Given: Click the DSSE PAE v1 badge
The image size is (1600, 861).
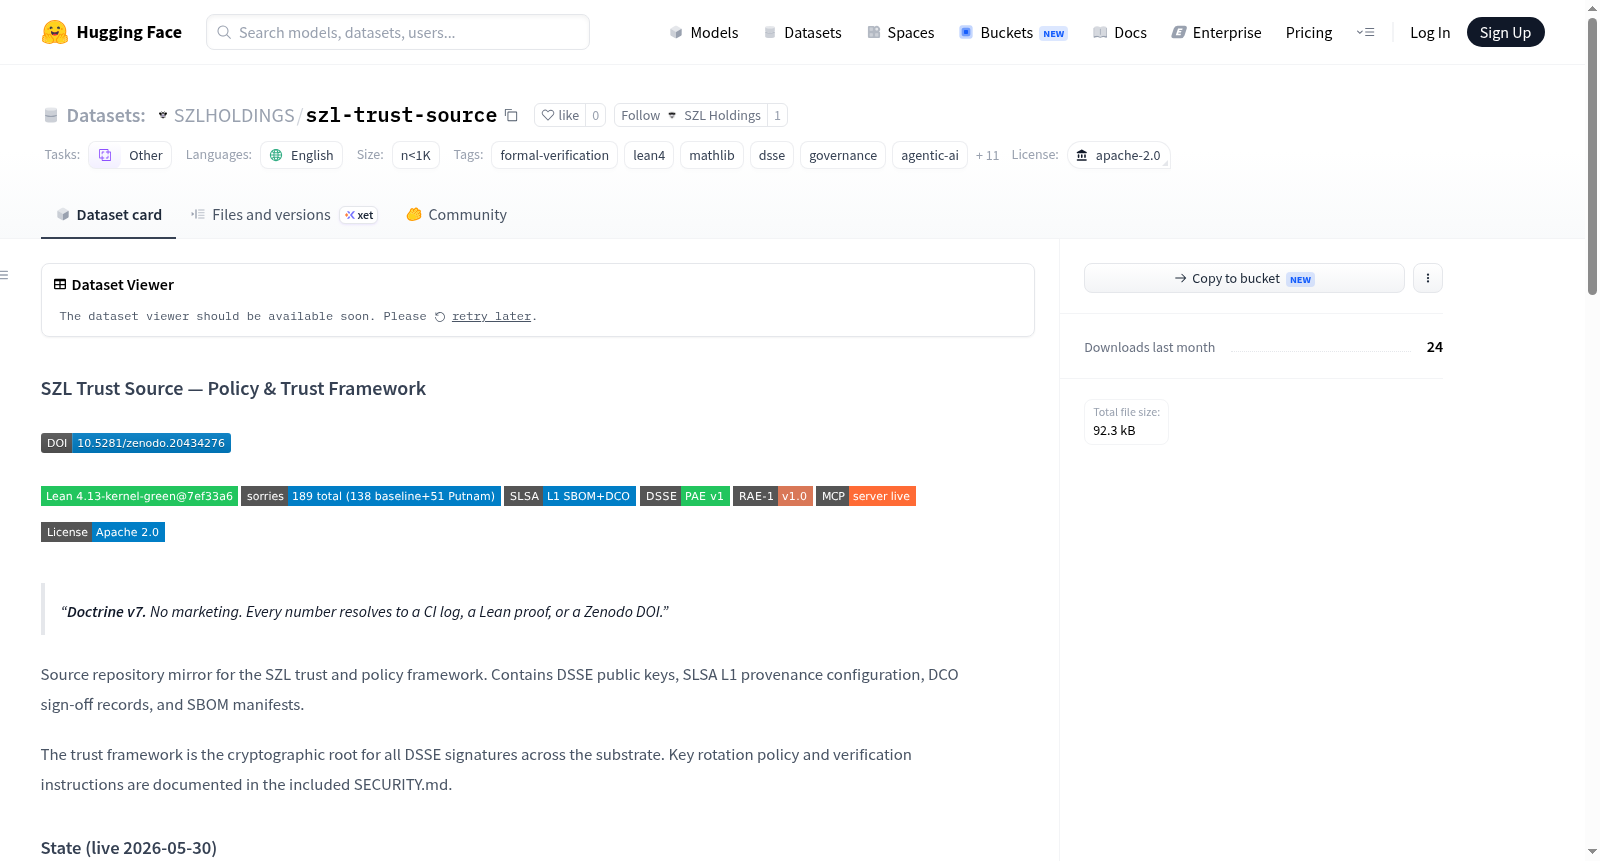Looking at the screenshot, I should (685, 496).
